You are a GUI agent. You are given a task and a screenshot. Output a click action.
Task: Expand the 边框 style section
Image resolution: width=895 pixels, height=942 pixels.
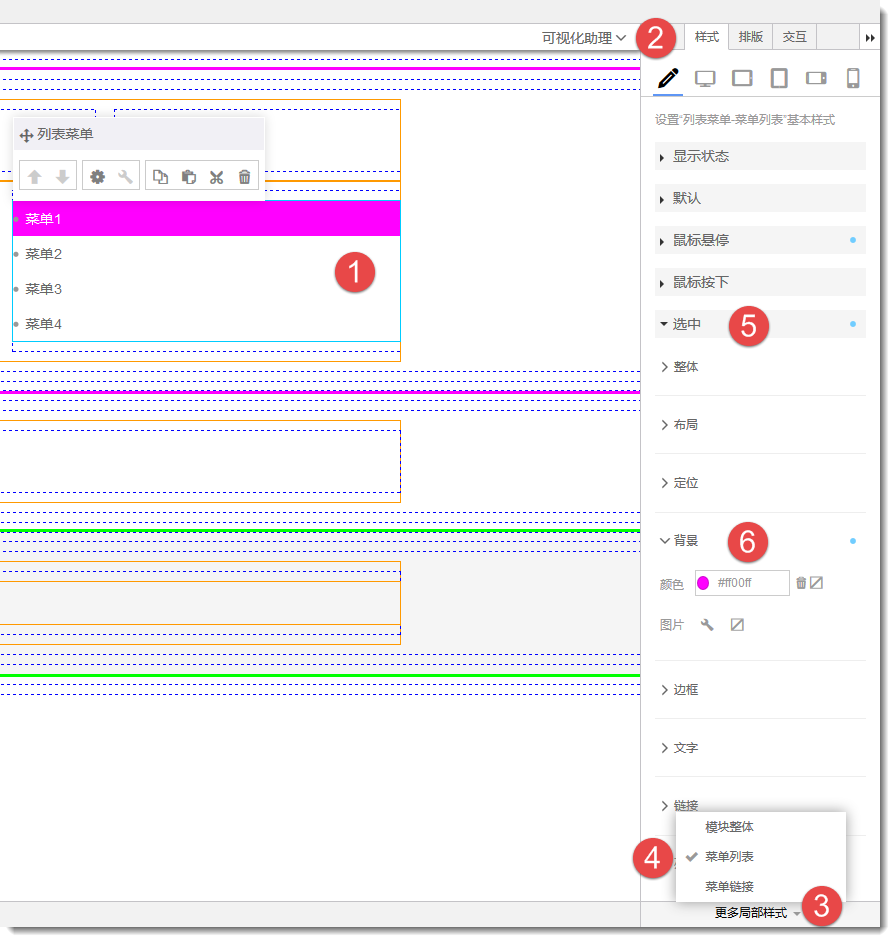point(685,690)
